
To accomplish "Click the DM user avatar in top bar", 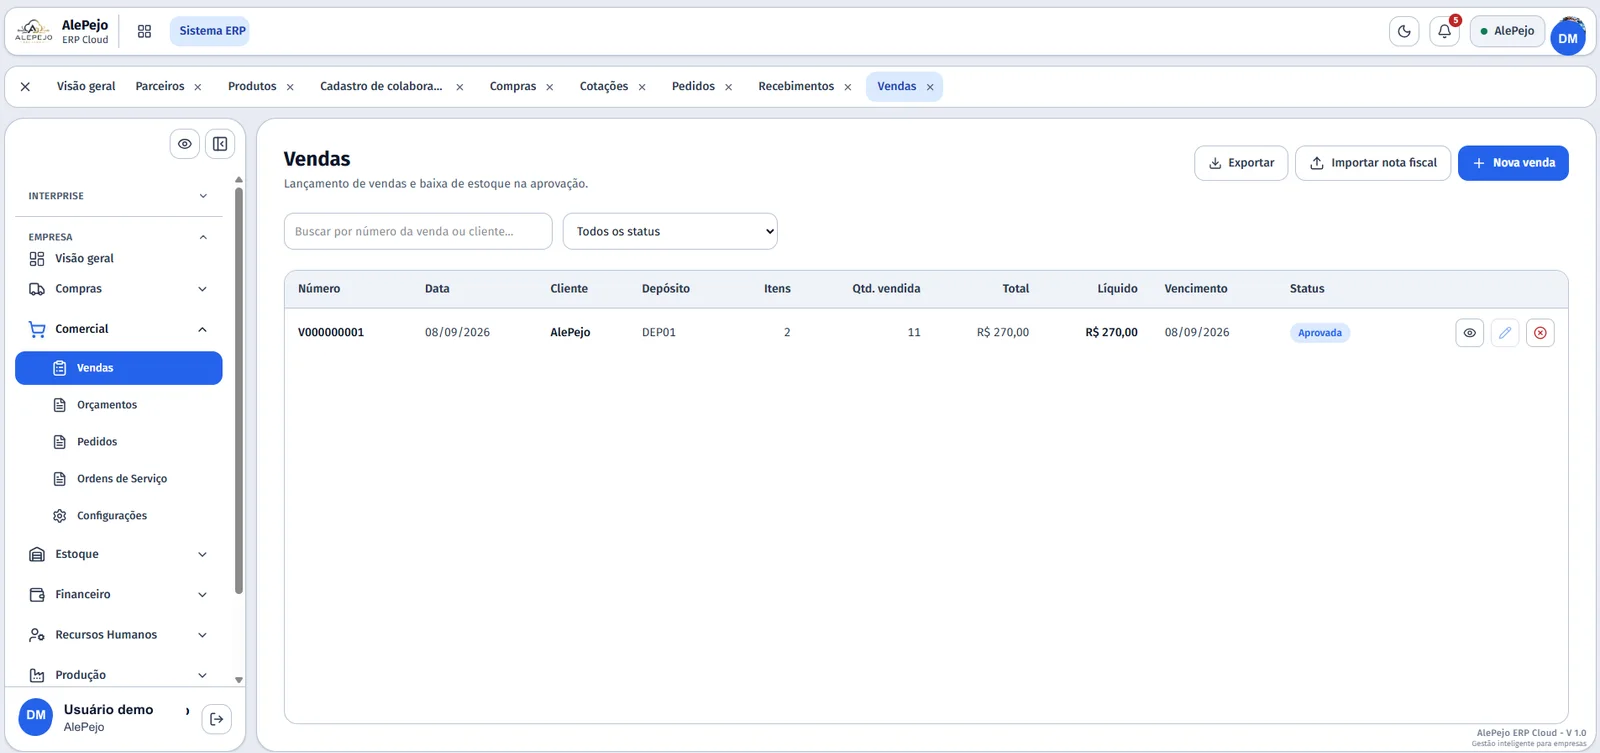I will (1568, 38).
